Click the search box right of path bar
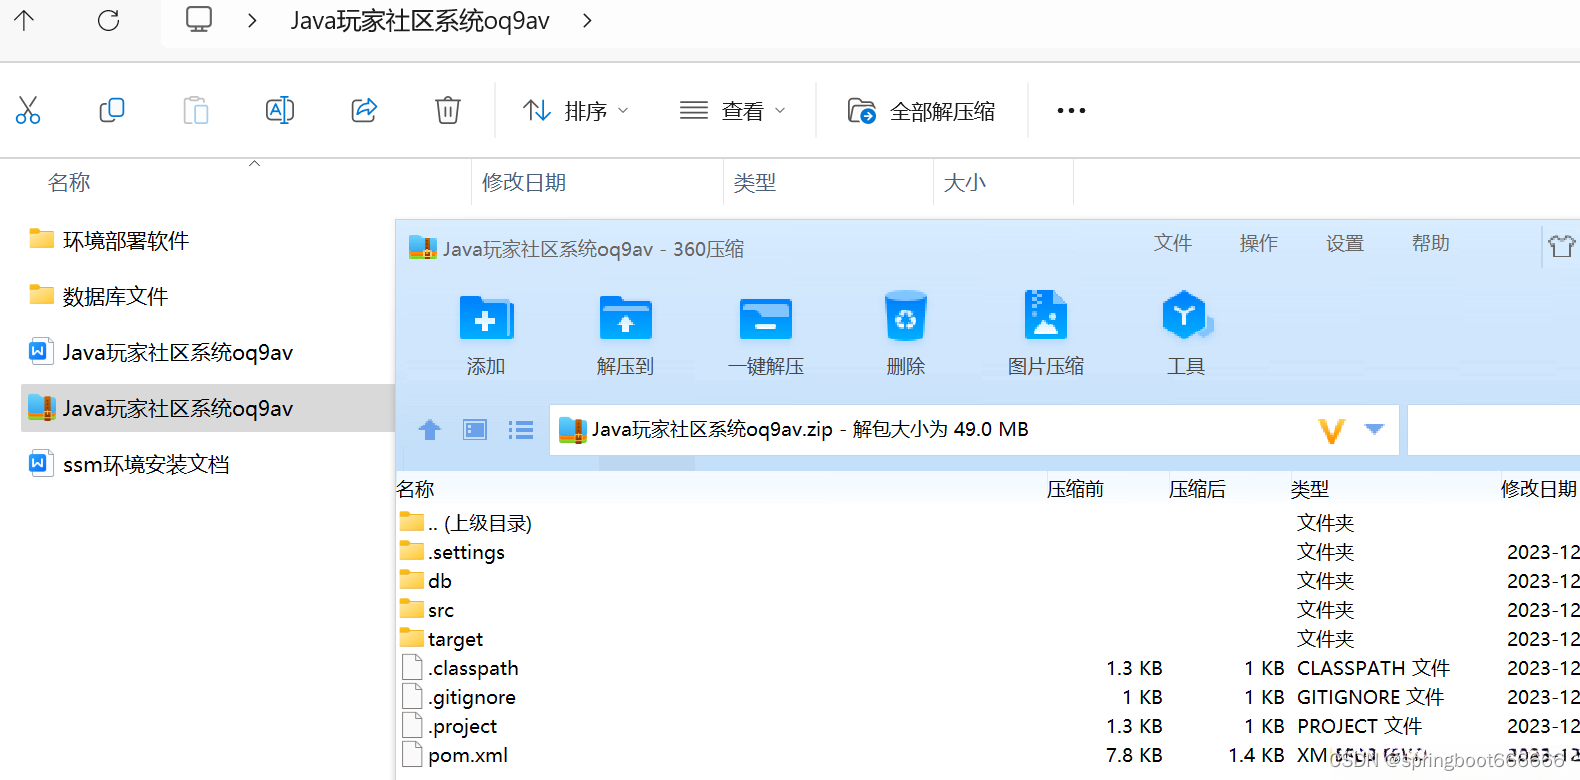The image size is (1580, 780). click(1493, 430)
